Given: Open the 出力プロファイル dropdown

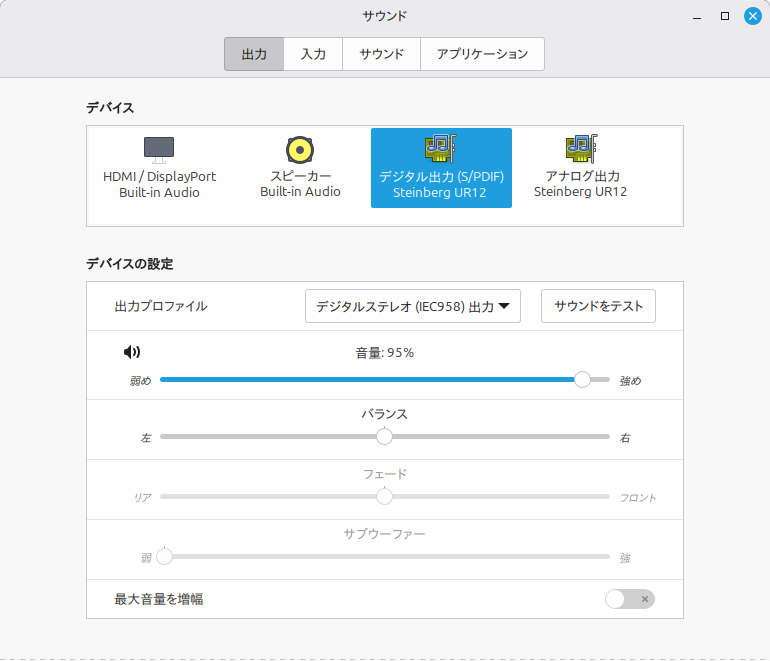Looking at the screenshot, I should pos(412,307).
